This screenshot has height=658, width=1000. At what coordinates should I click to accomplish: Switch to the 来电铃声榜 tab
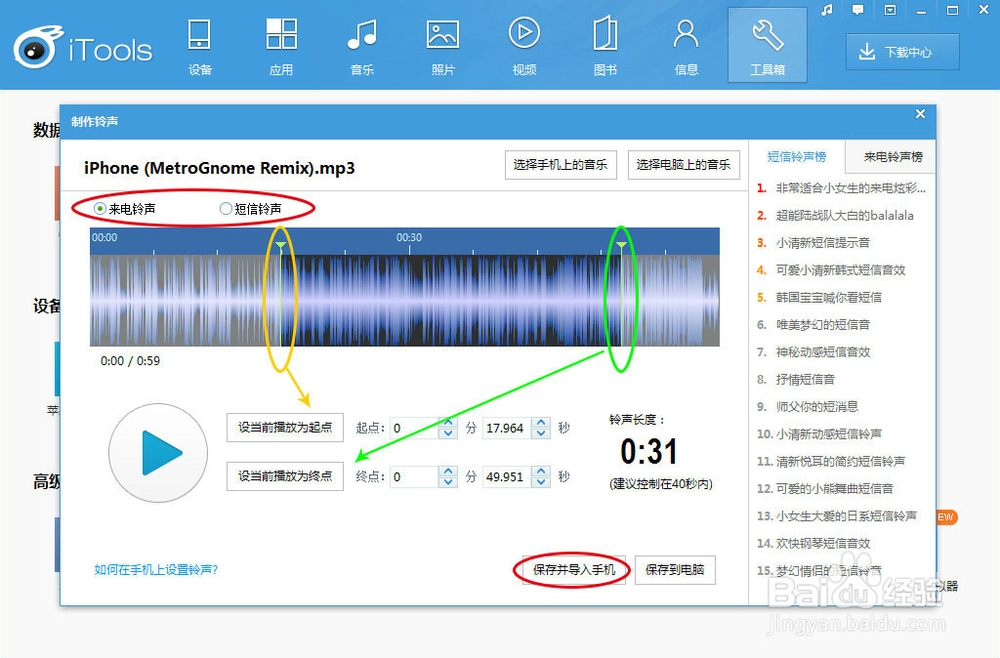click(893, 157)
